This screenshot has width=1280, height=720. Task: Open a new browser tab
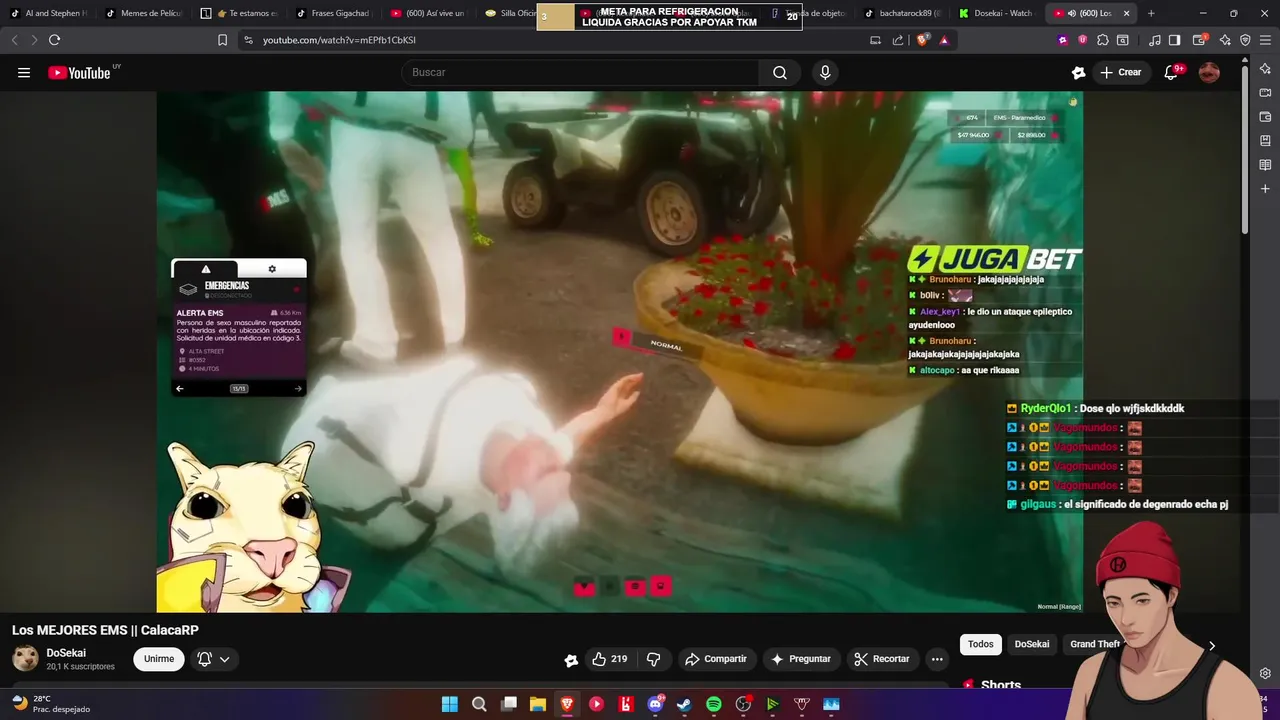point(1151,13)
